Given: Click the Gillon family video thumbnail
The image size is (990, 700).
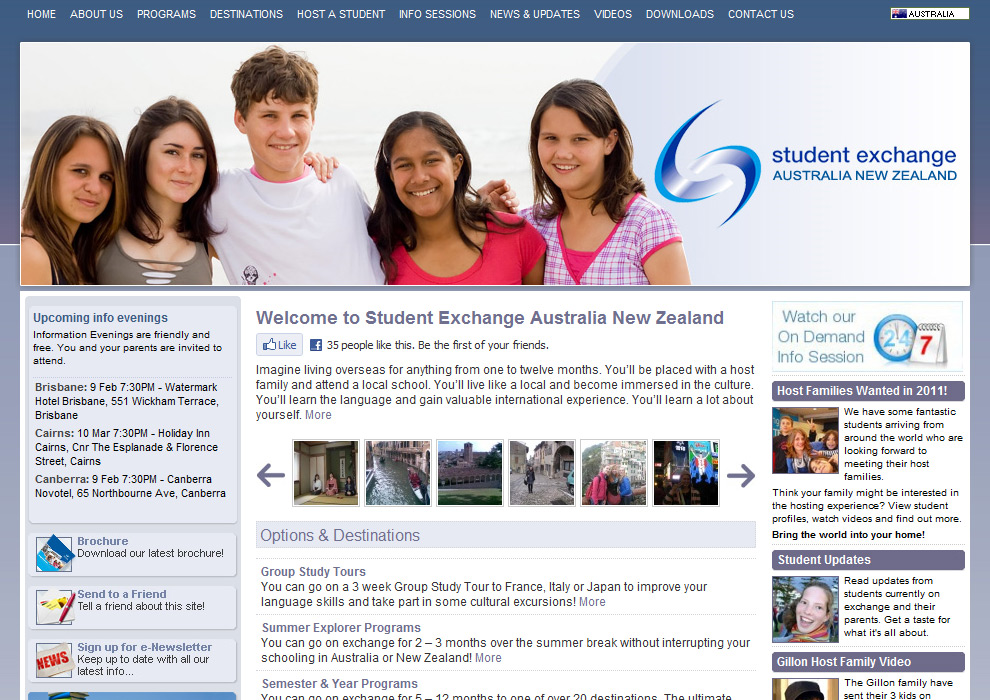Looking at the screenshot, I should (x=805, y=689).
